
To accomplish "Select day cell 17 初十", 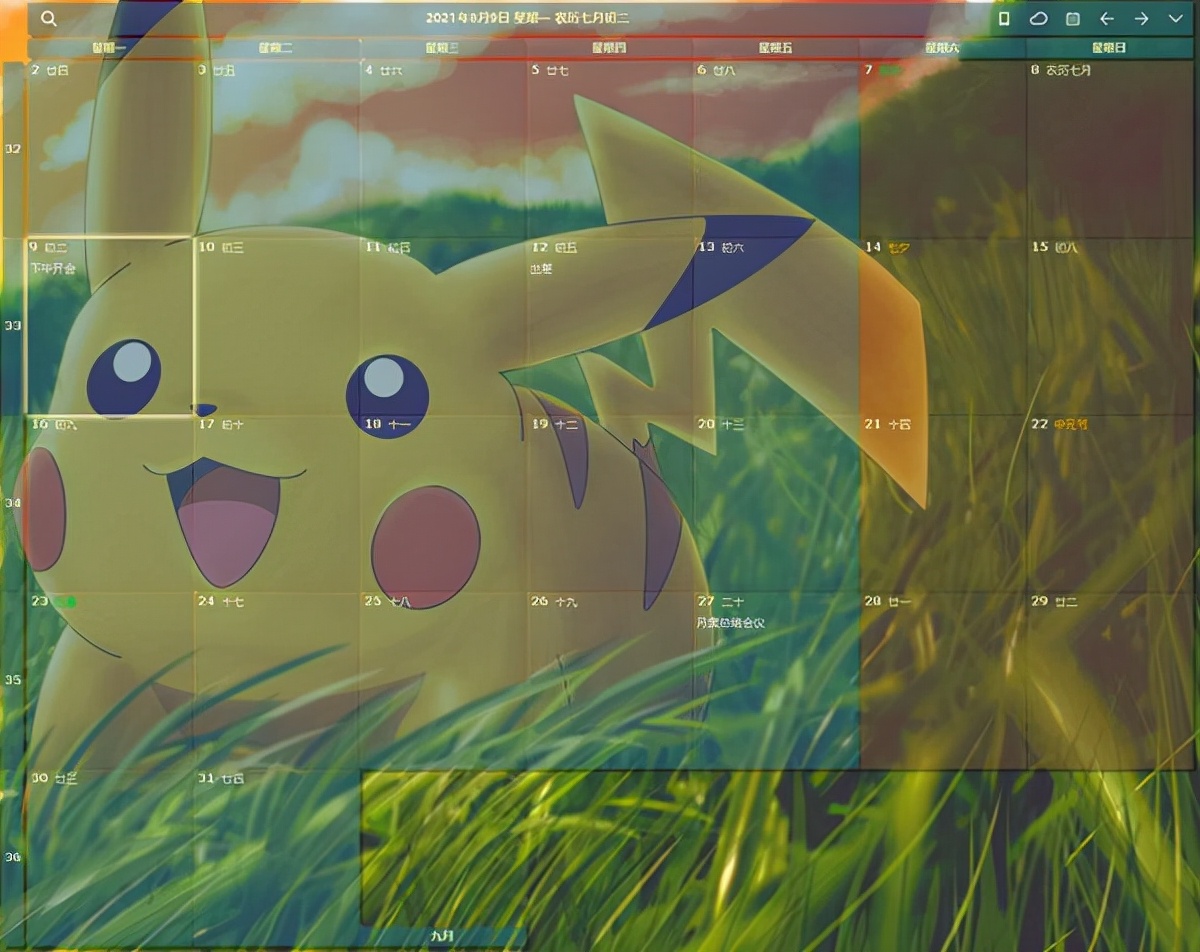I will tap(276, 503).
